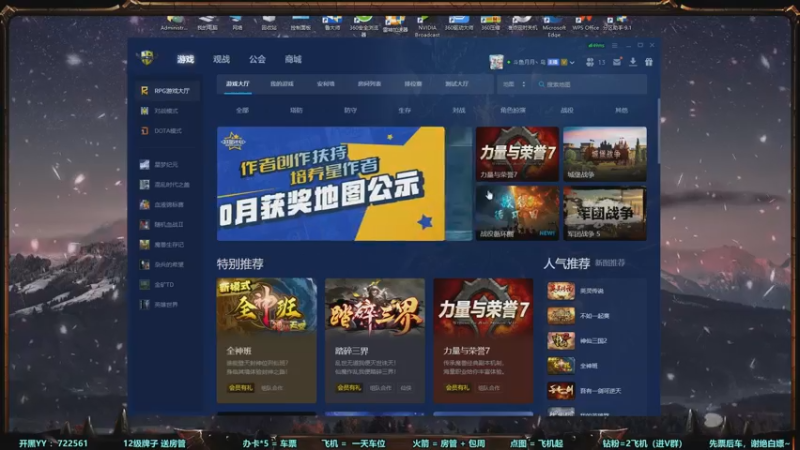800x450 pixels.
Task: Select the 测试大厅 sub tab
Action: tap(457, 84)
